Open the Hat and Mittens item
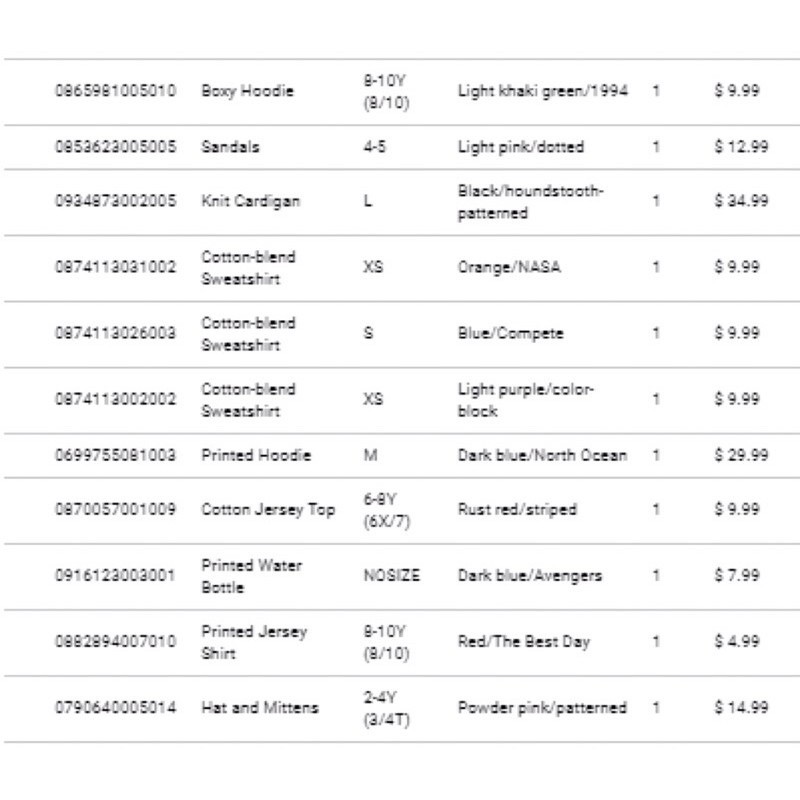Viewport: 800px width, 800px height. pos(260,708)
